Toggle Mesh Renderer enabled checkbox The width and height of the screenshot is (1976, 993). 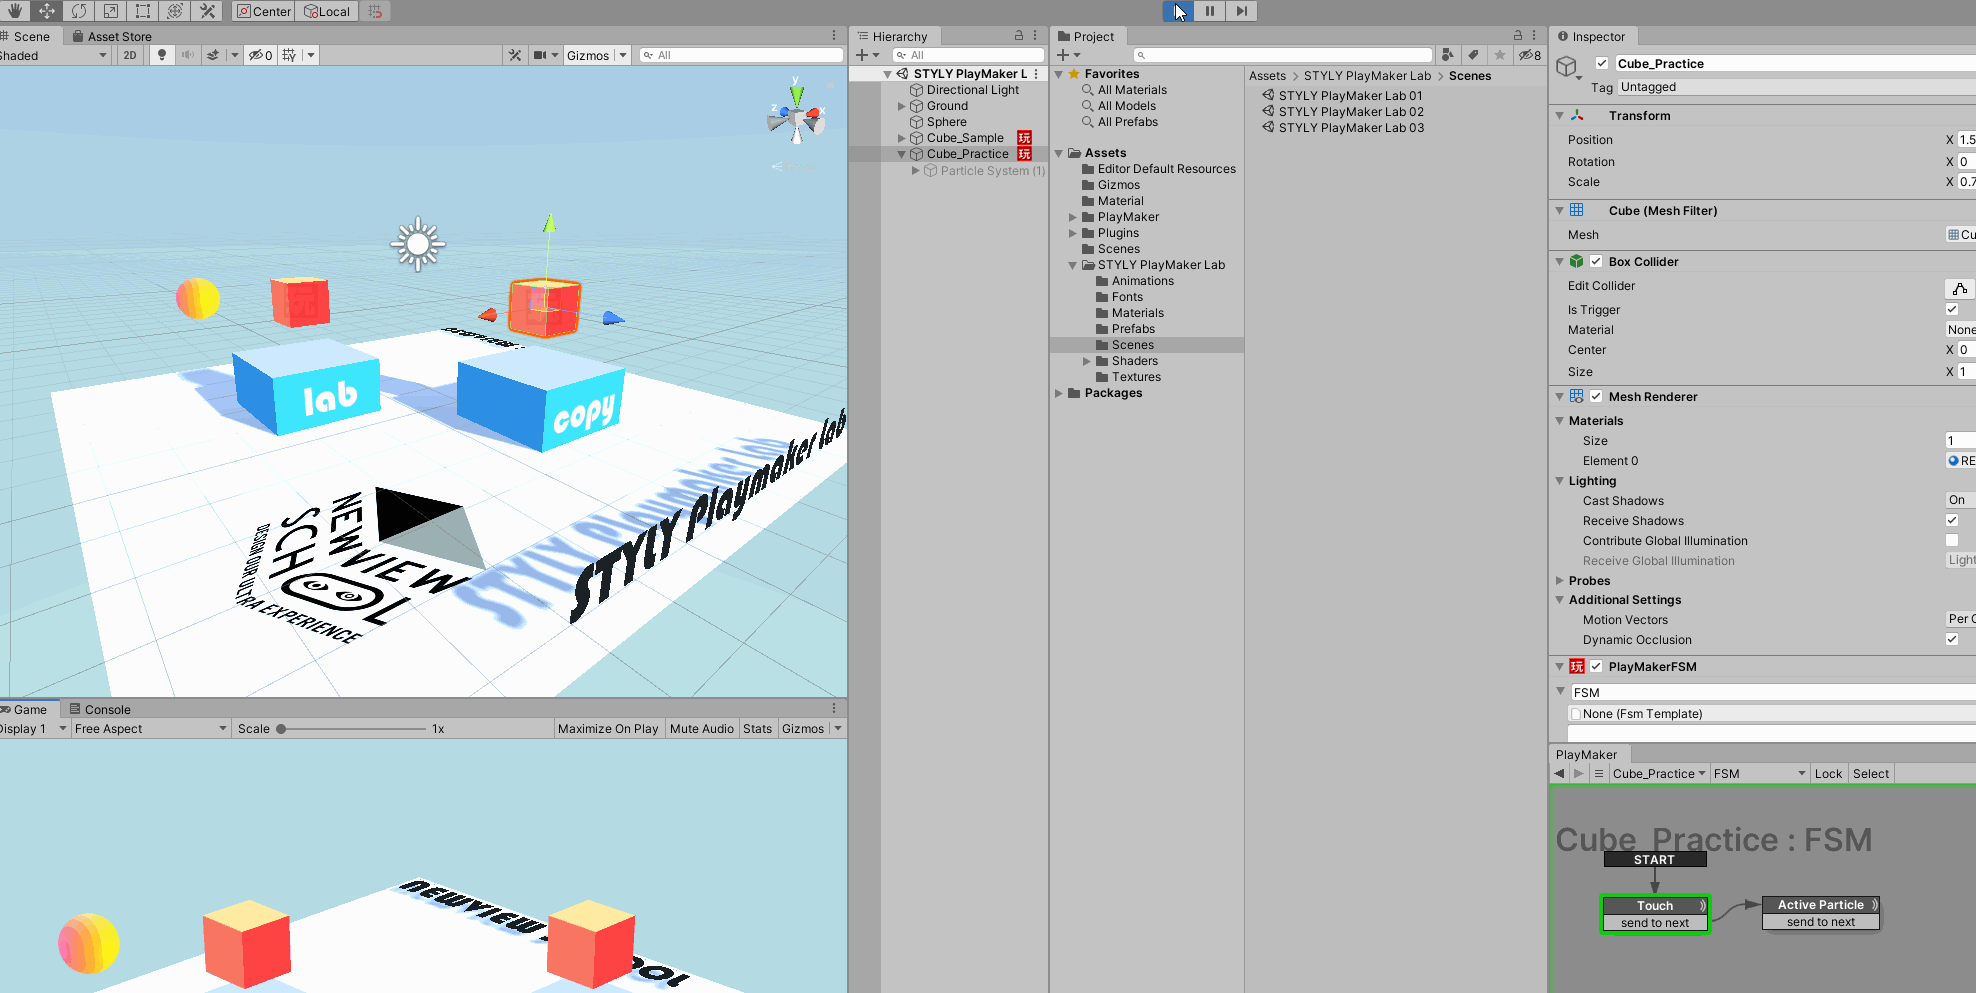[1596, 396]
